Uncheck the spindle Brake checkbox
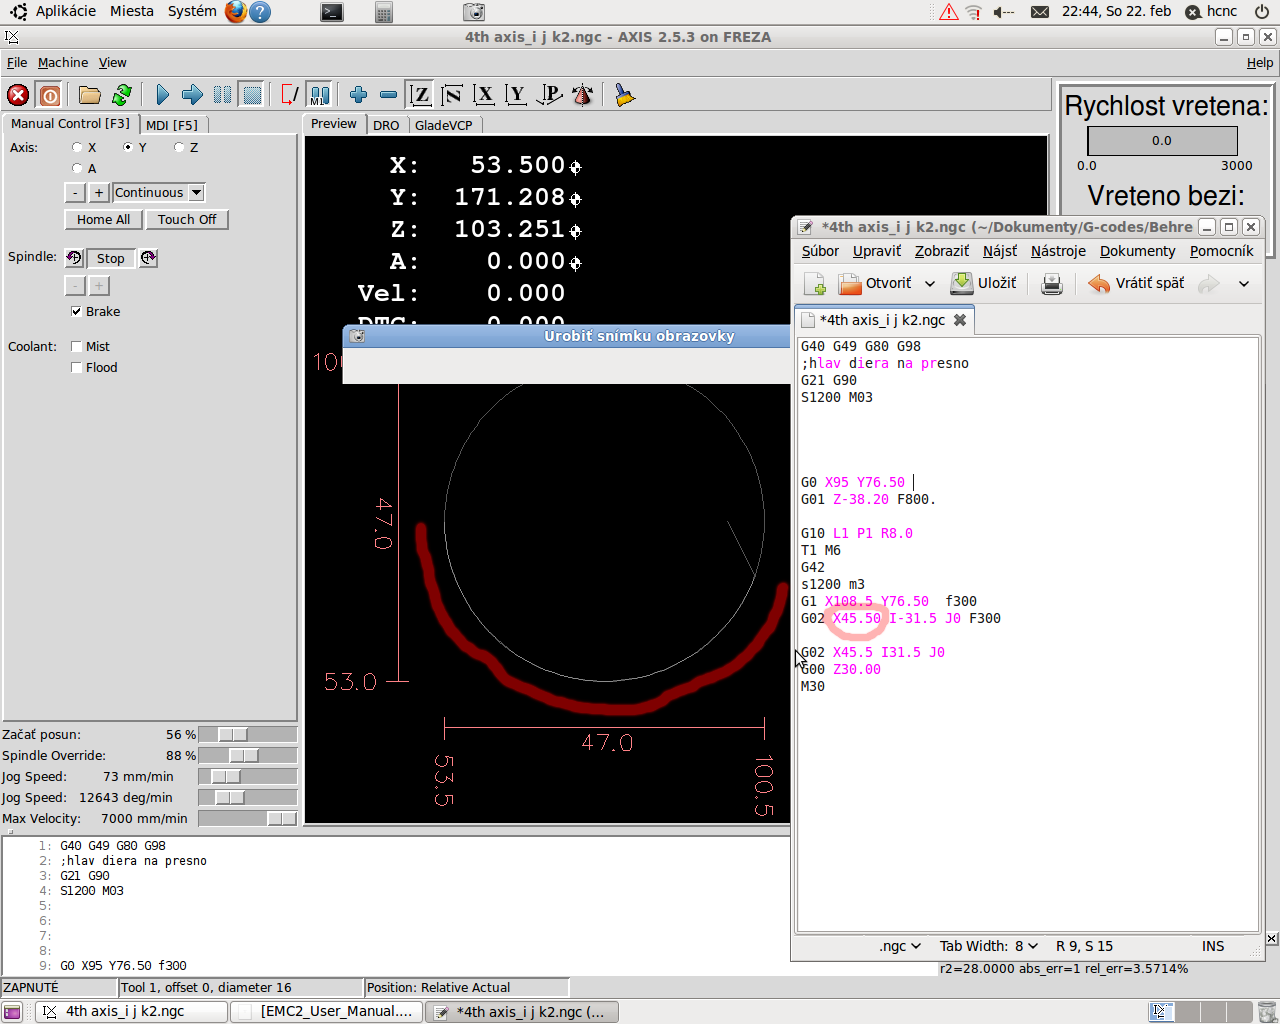Screen dimensions: 1280x1024 click(77, 312)
